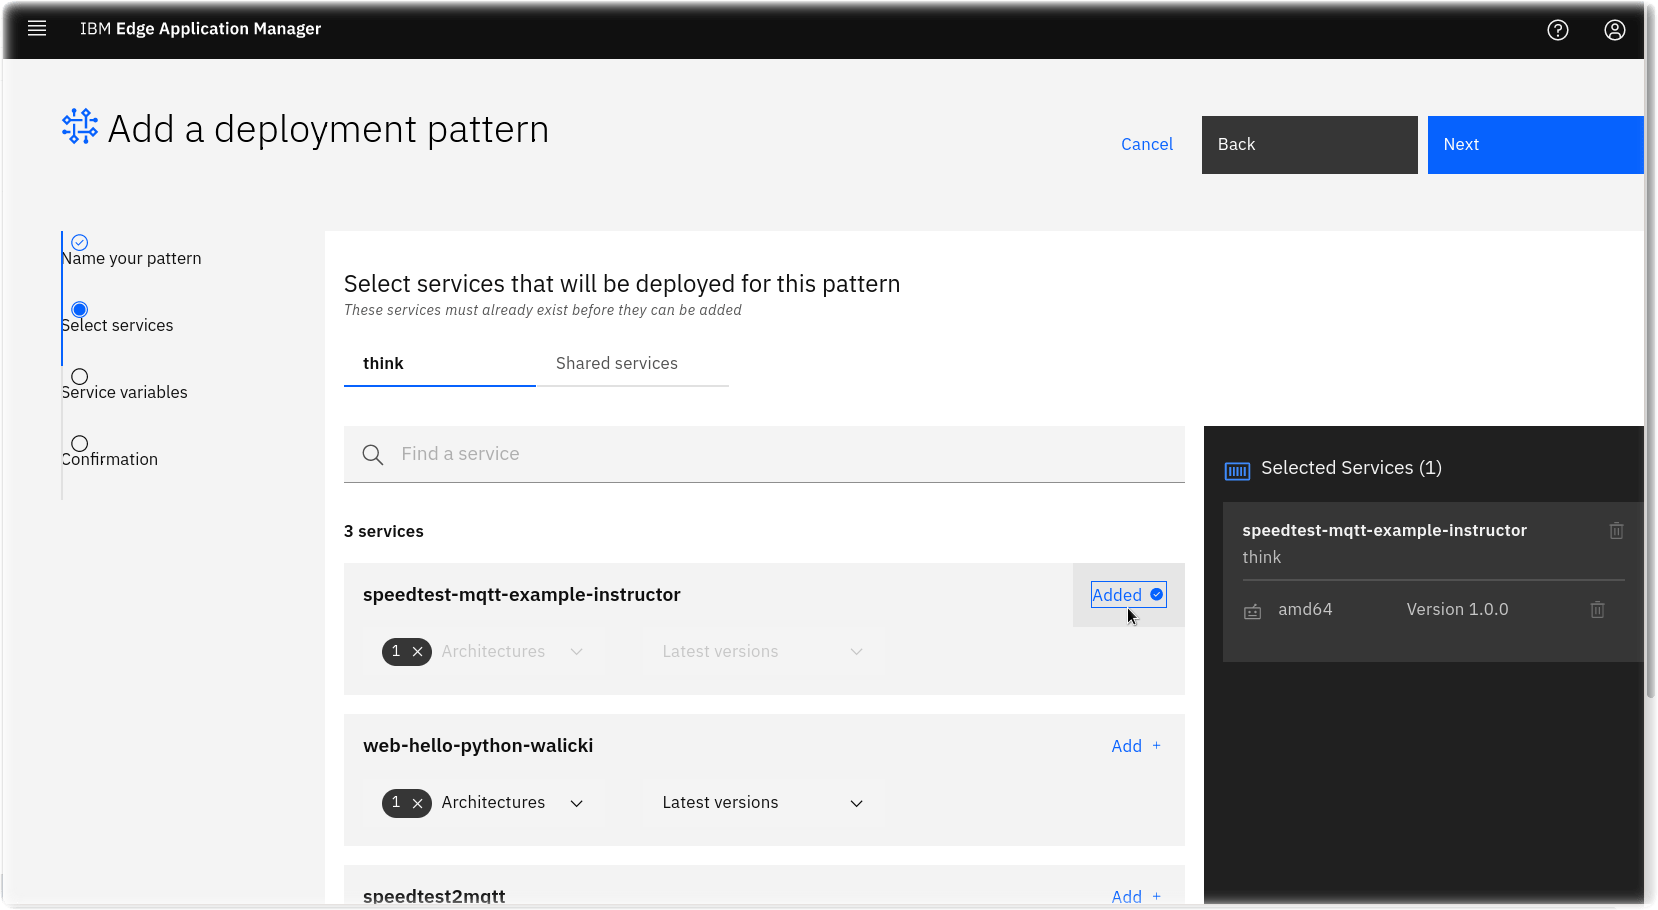
Task: Click the speedtest2mqtt service name
Action: click(x=434, y=897)
